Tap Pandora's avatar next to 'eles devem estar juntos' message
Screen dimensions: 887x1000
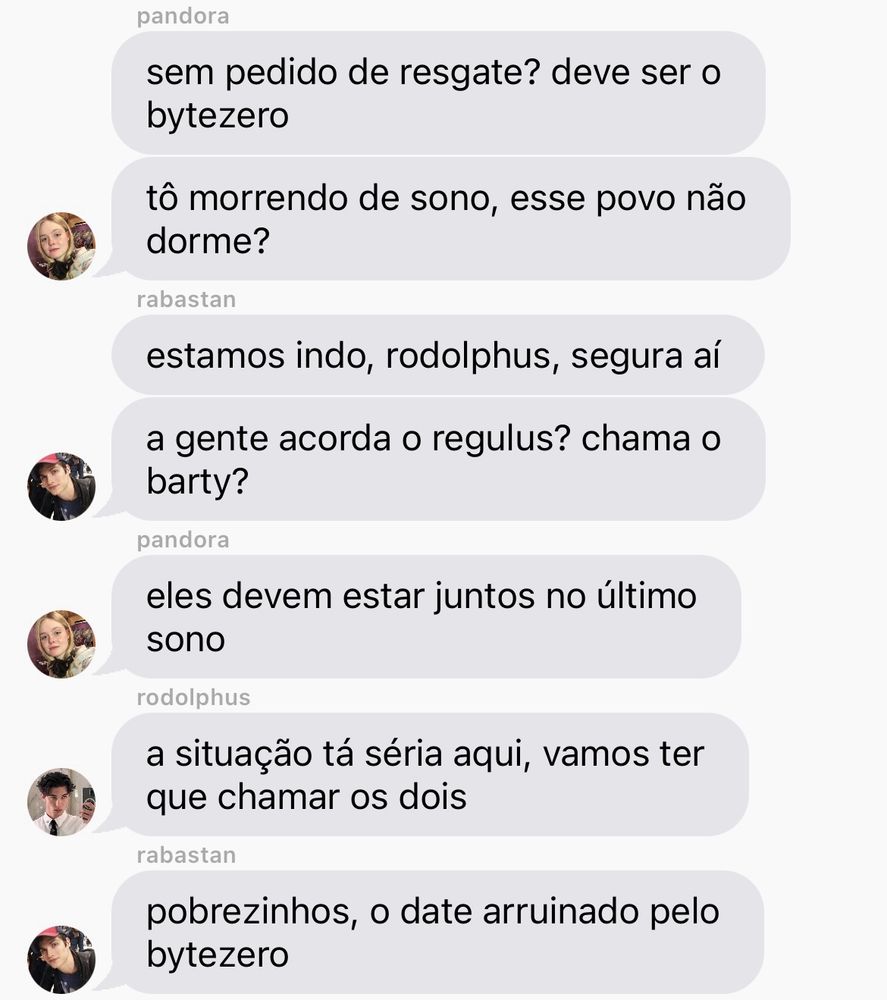[x=61, y=644]
